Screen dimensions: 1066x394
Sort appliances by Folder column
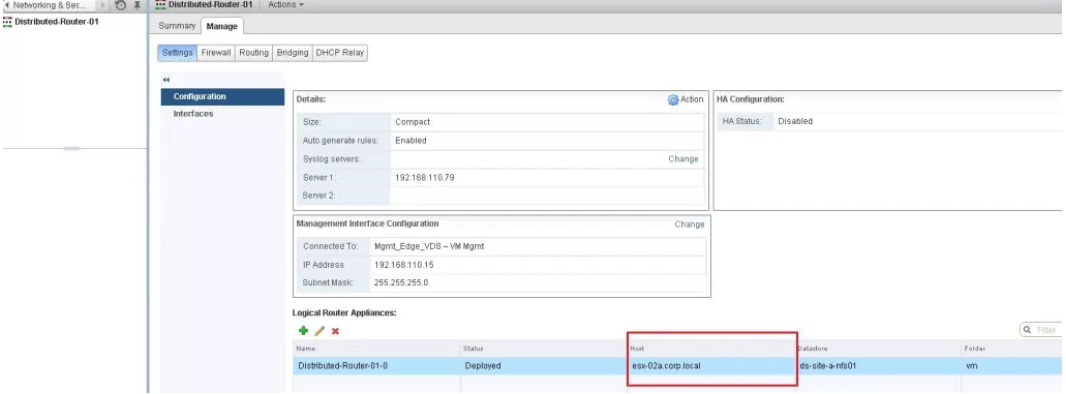1013,348
